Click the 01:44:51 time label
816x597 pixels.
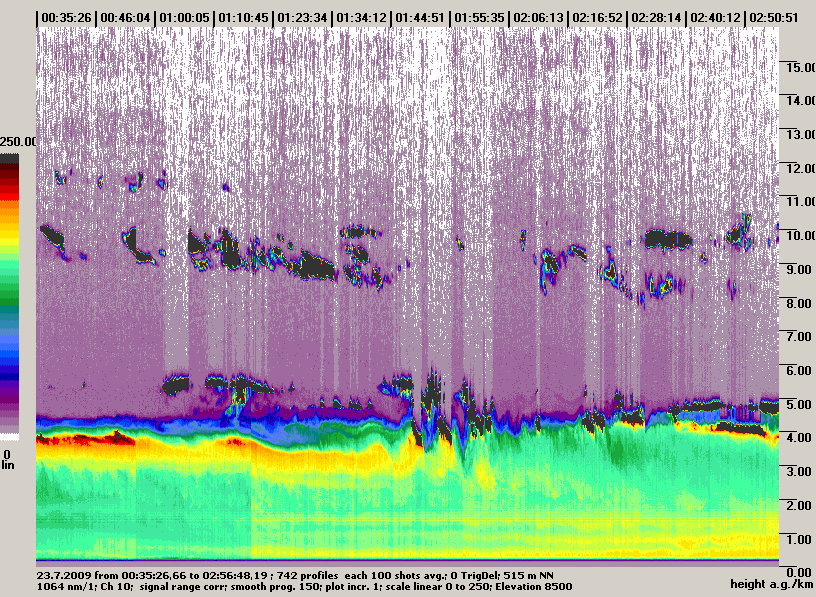coord(420,18)
